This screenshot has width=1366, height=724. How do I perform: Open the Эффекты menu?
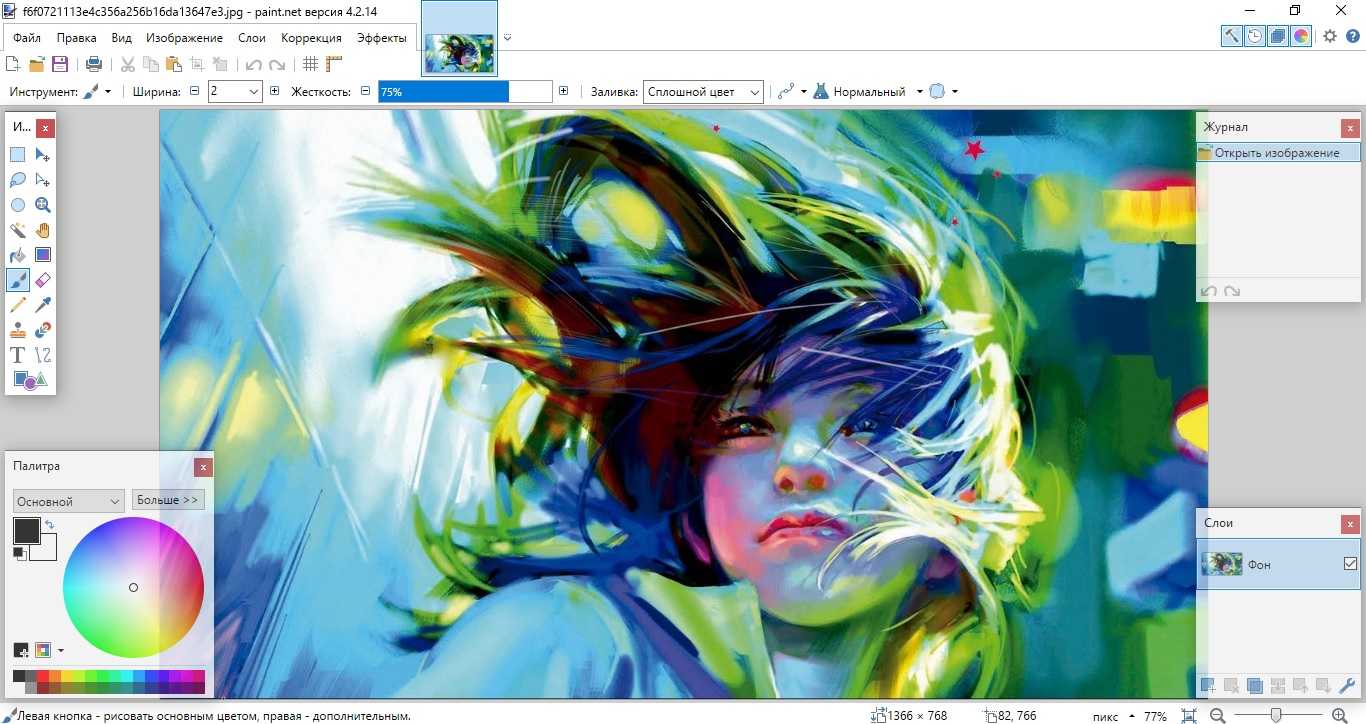382,38
